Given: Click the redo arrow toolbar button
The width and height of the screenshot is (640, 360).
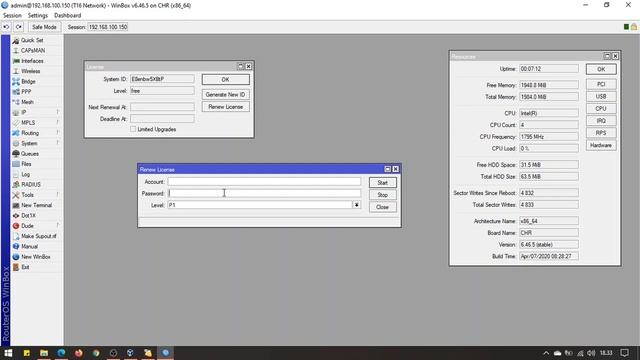Looking at the screenshot, I should (18, 27).
